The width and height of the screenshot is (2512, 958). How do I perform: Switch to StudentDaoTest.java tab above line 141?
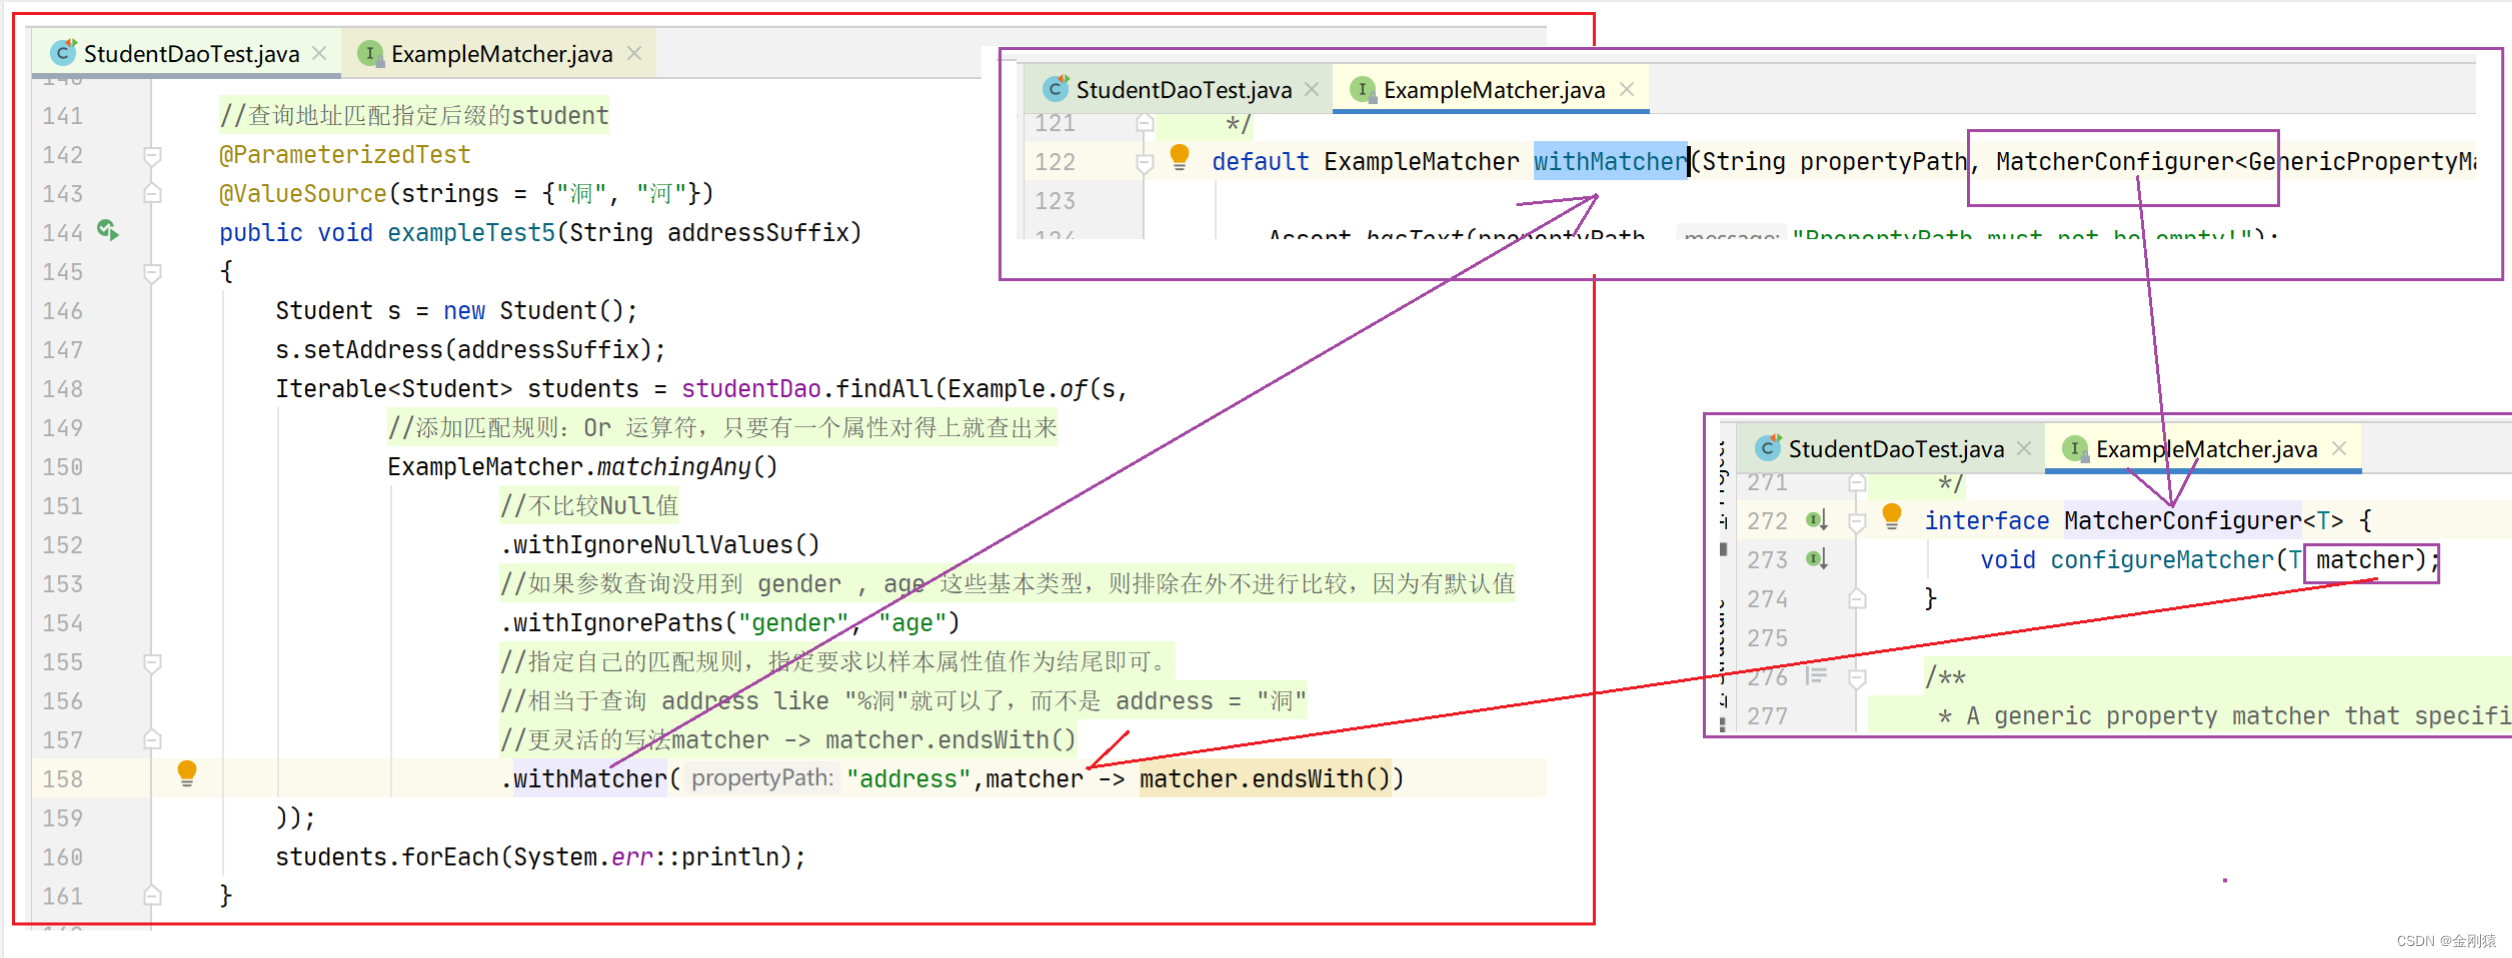[x=187, y=53]
